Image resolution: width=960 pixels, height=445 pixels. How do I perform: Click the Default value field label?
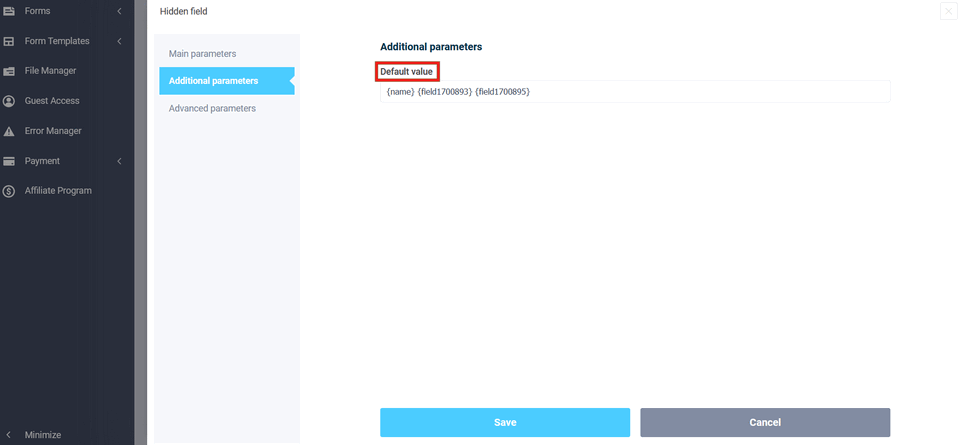tap(407, 72)
